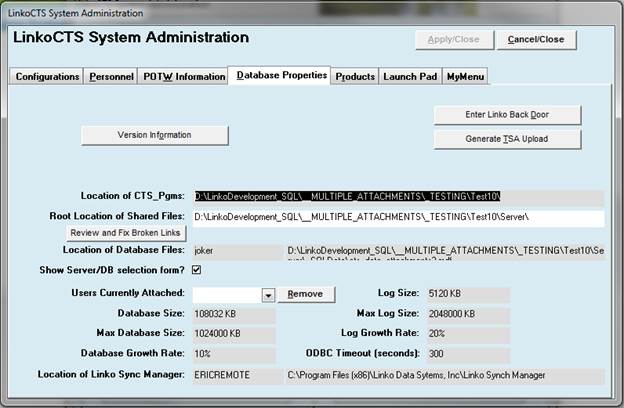Click the Version Information button
624x408 pixels.
[x=155, y=134]
